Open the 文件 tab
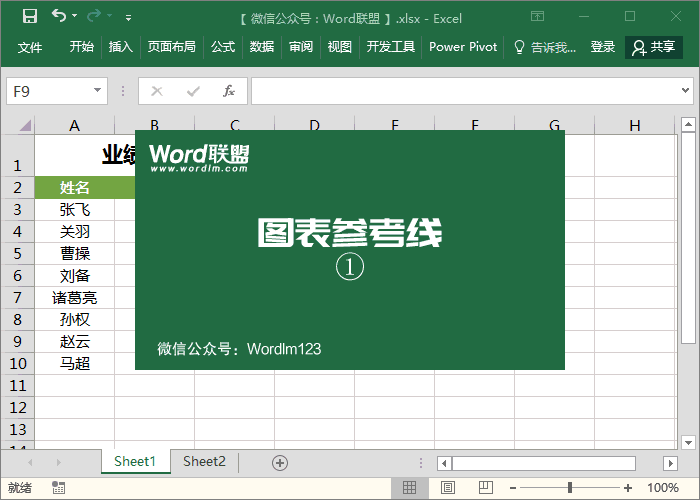Image resolution: width=700 pixels, height=500 pixels. (30, 47)
